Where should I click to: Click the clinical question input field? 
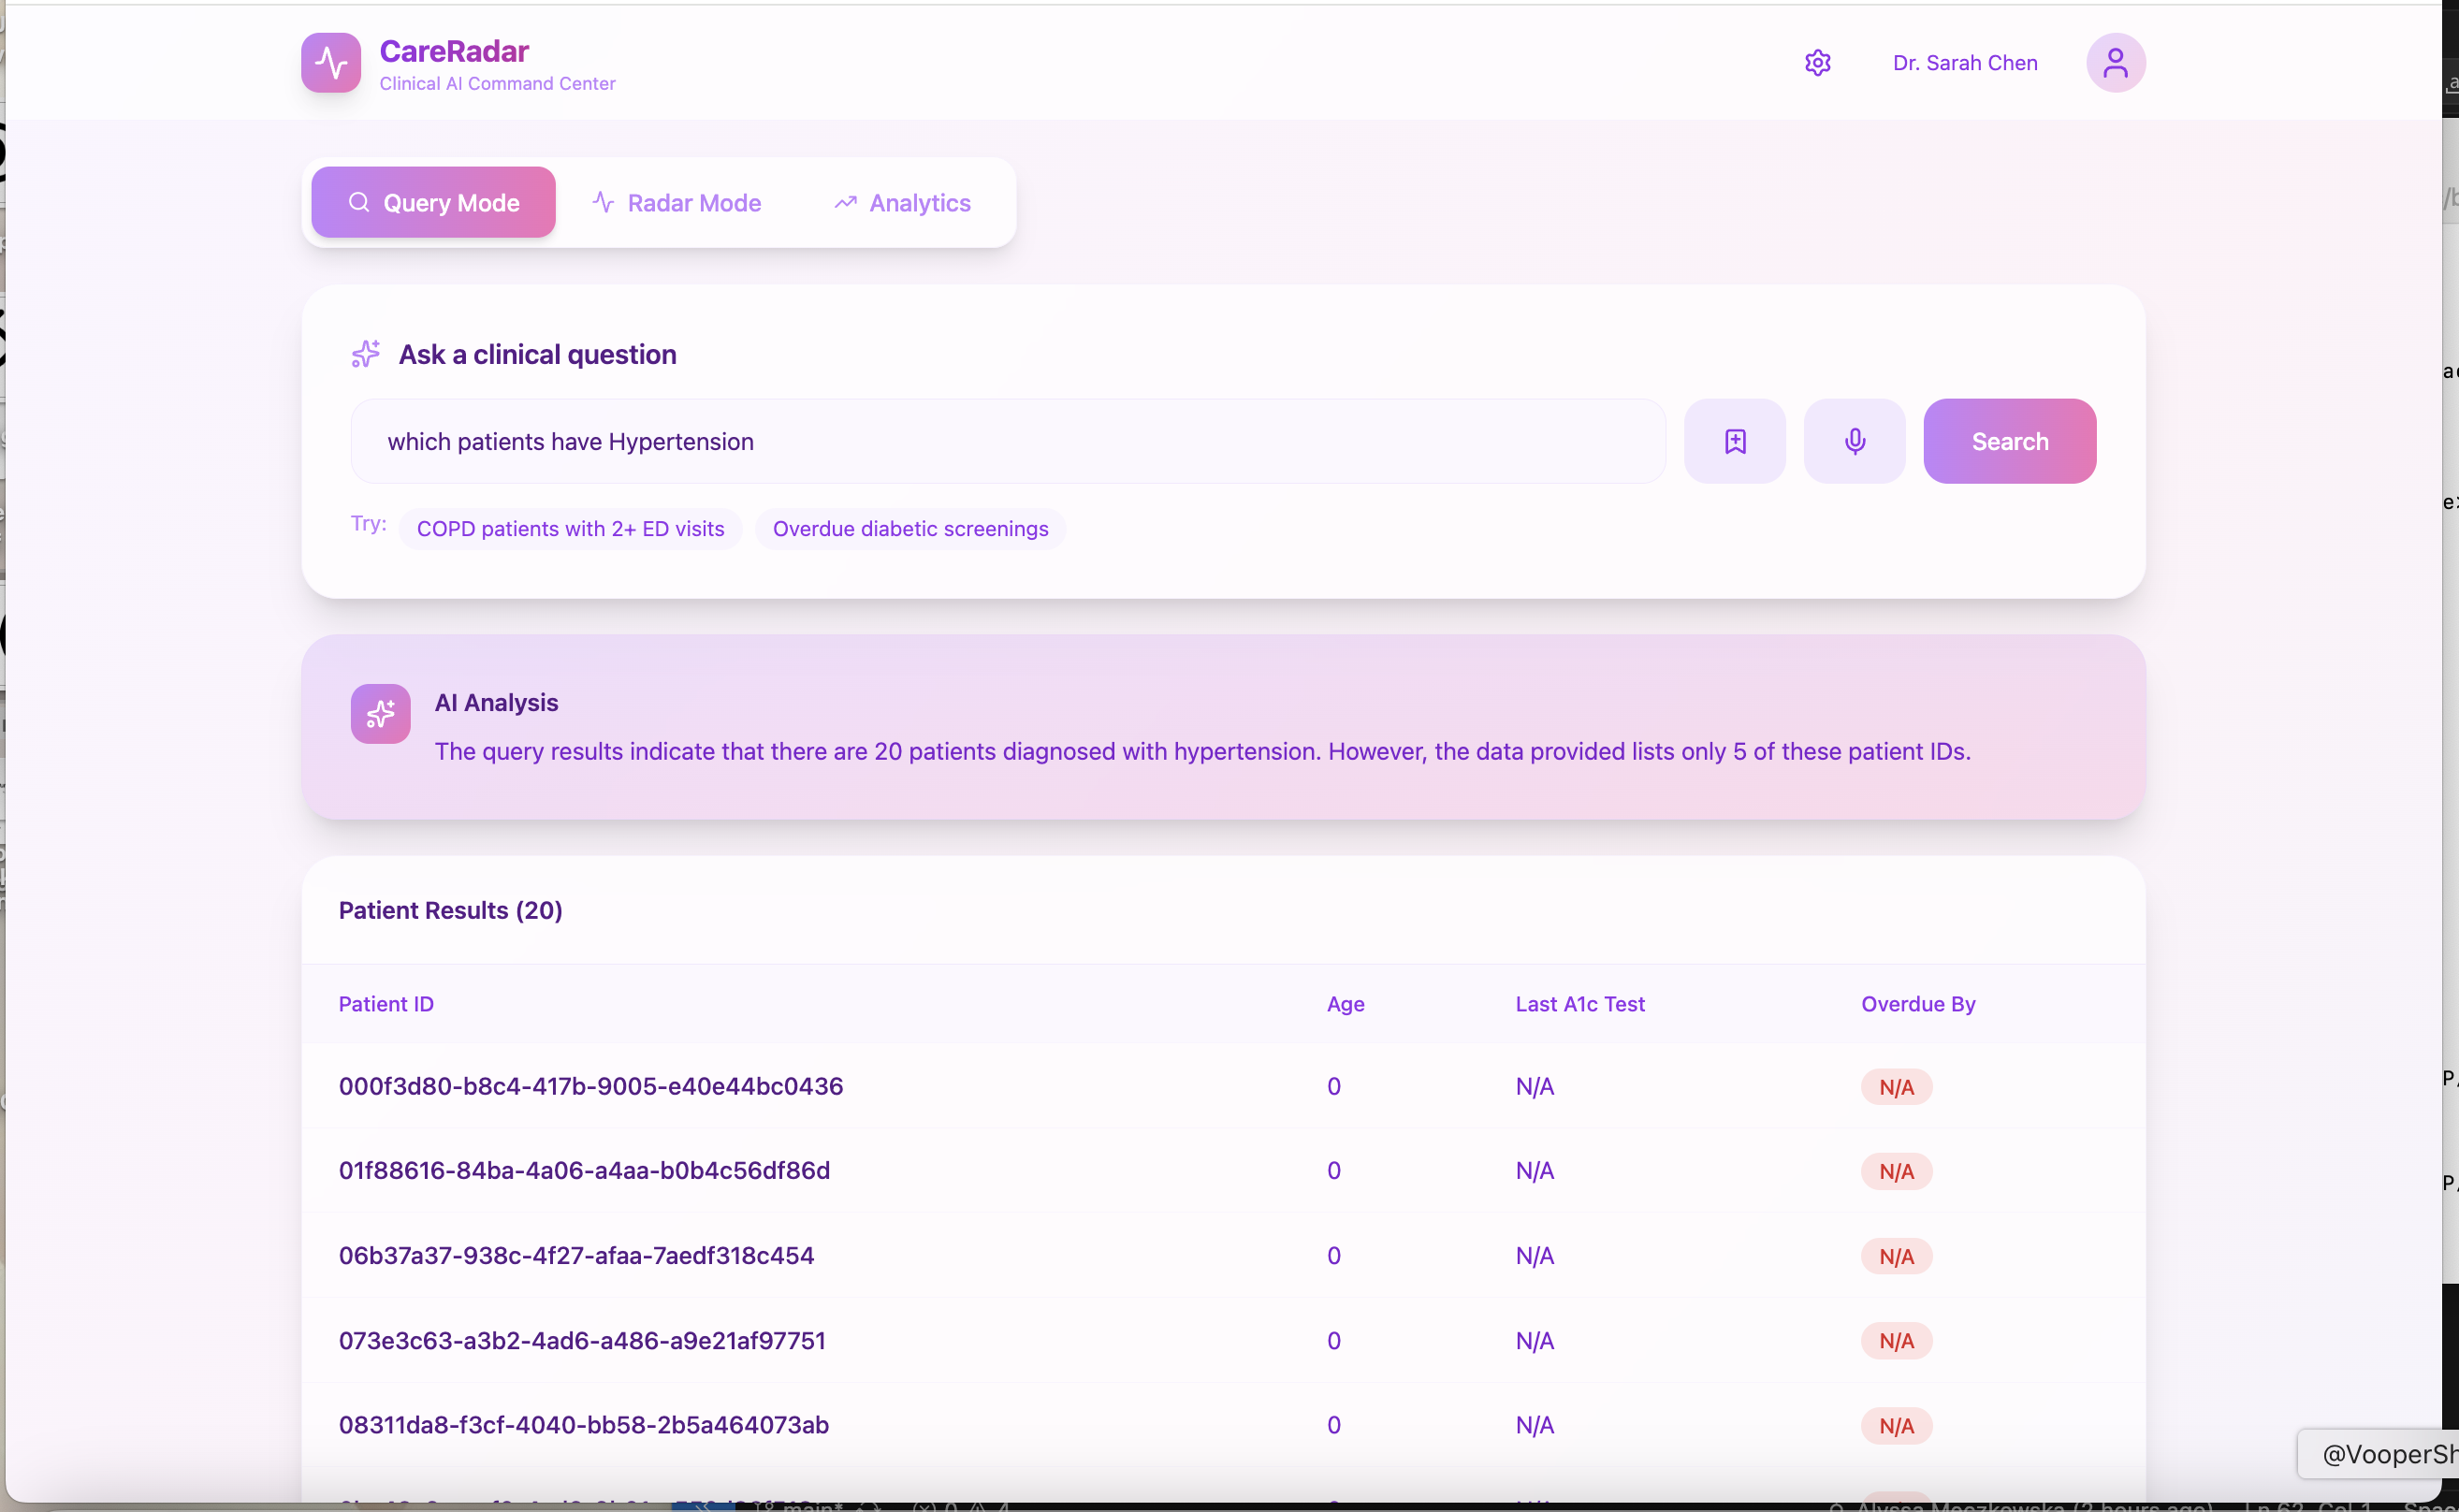click(1007, 441)
